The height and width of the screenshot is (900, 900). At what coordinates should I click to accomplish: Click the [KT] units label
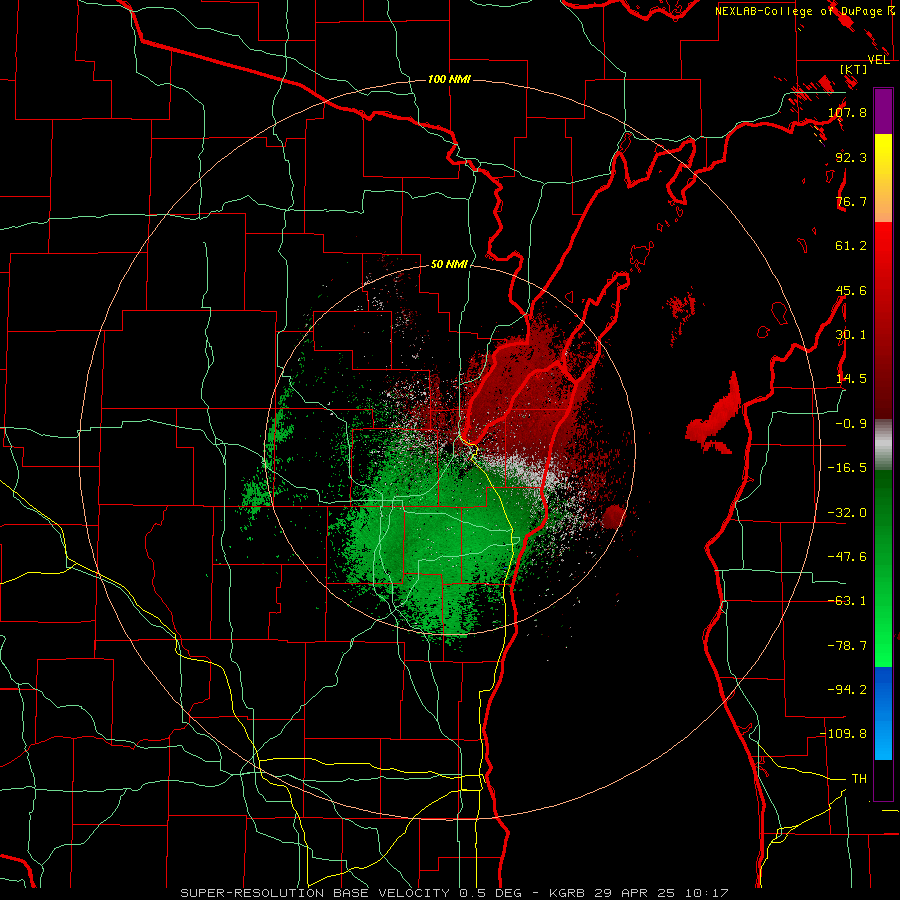[x=854, y=69]
